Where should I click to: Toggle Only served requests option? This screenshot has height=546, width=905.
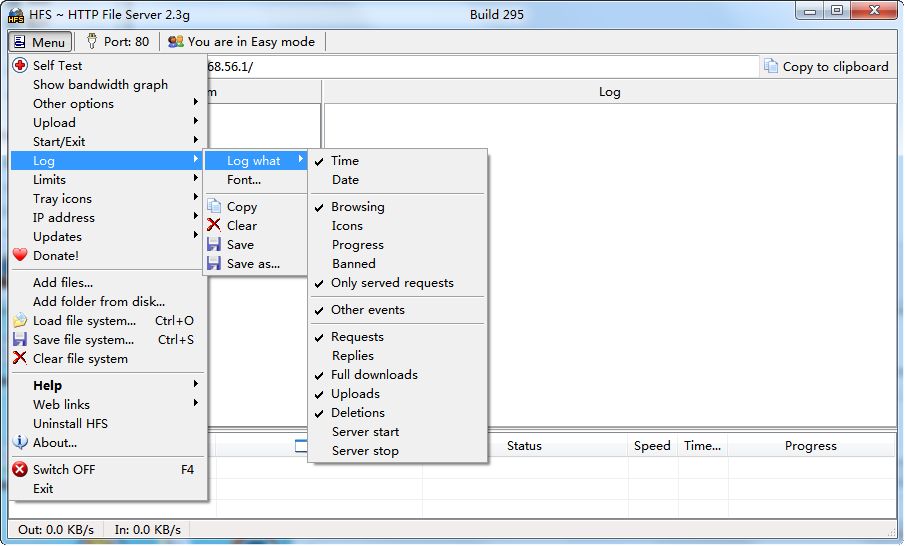pyautogui.click(x=391, y=283)
